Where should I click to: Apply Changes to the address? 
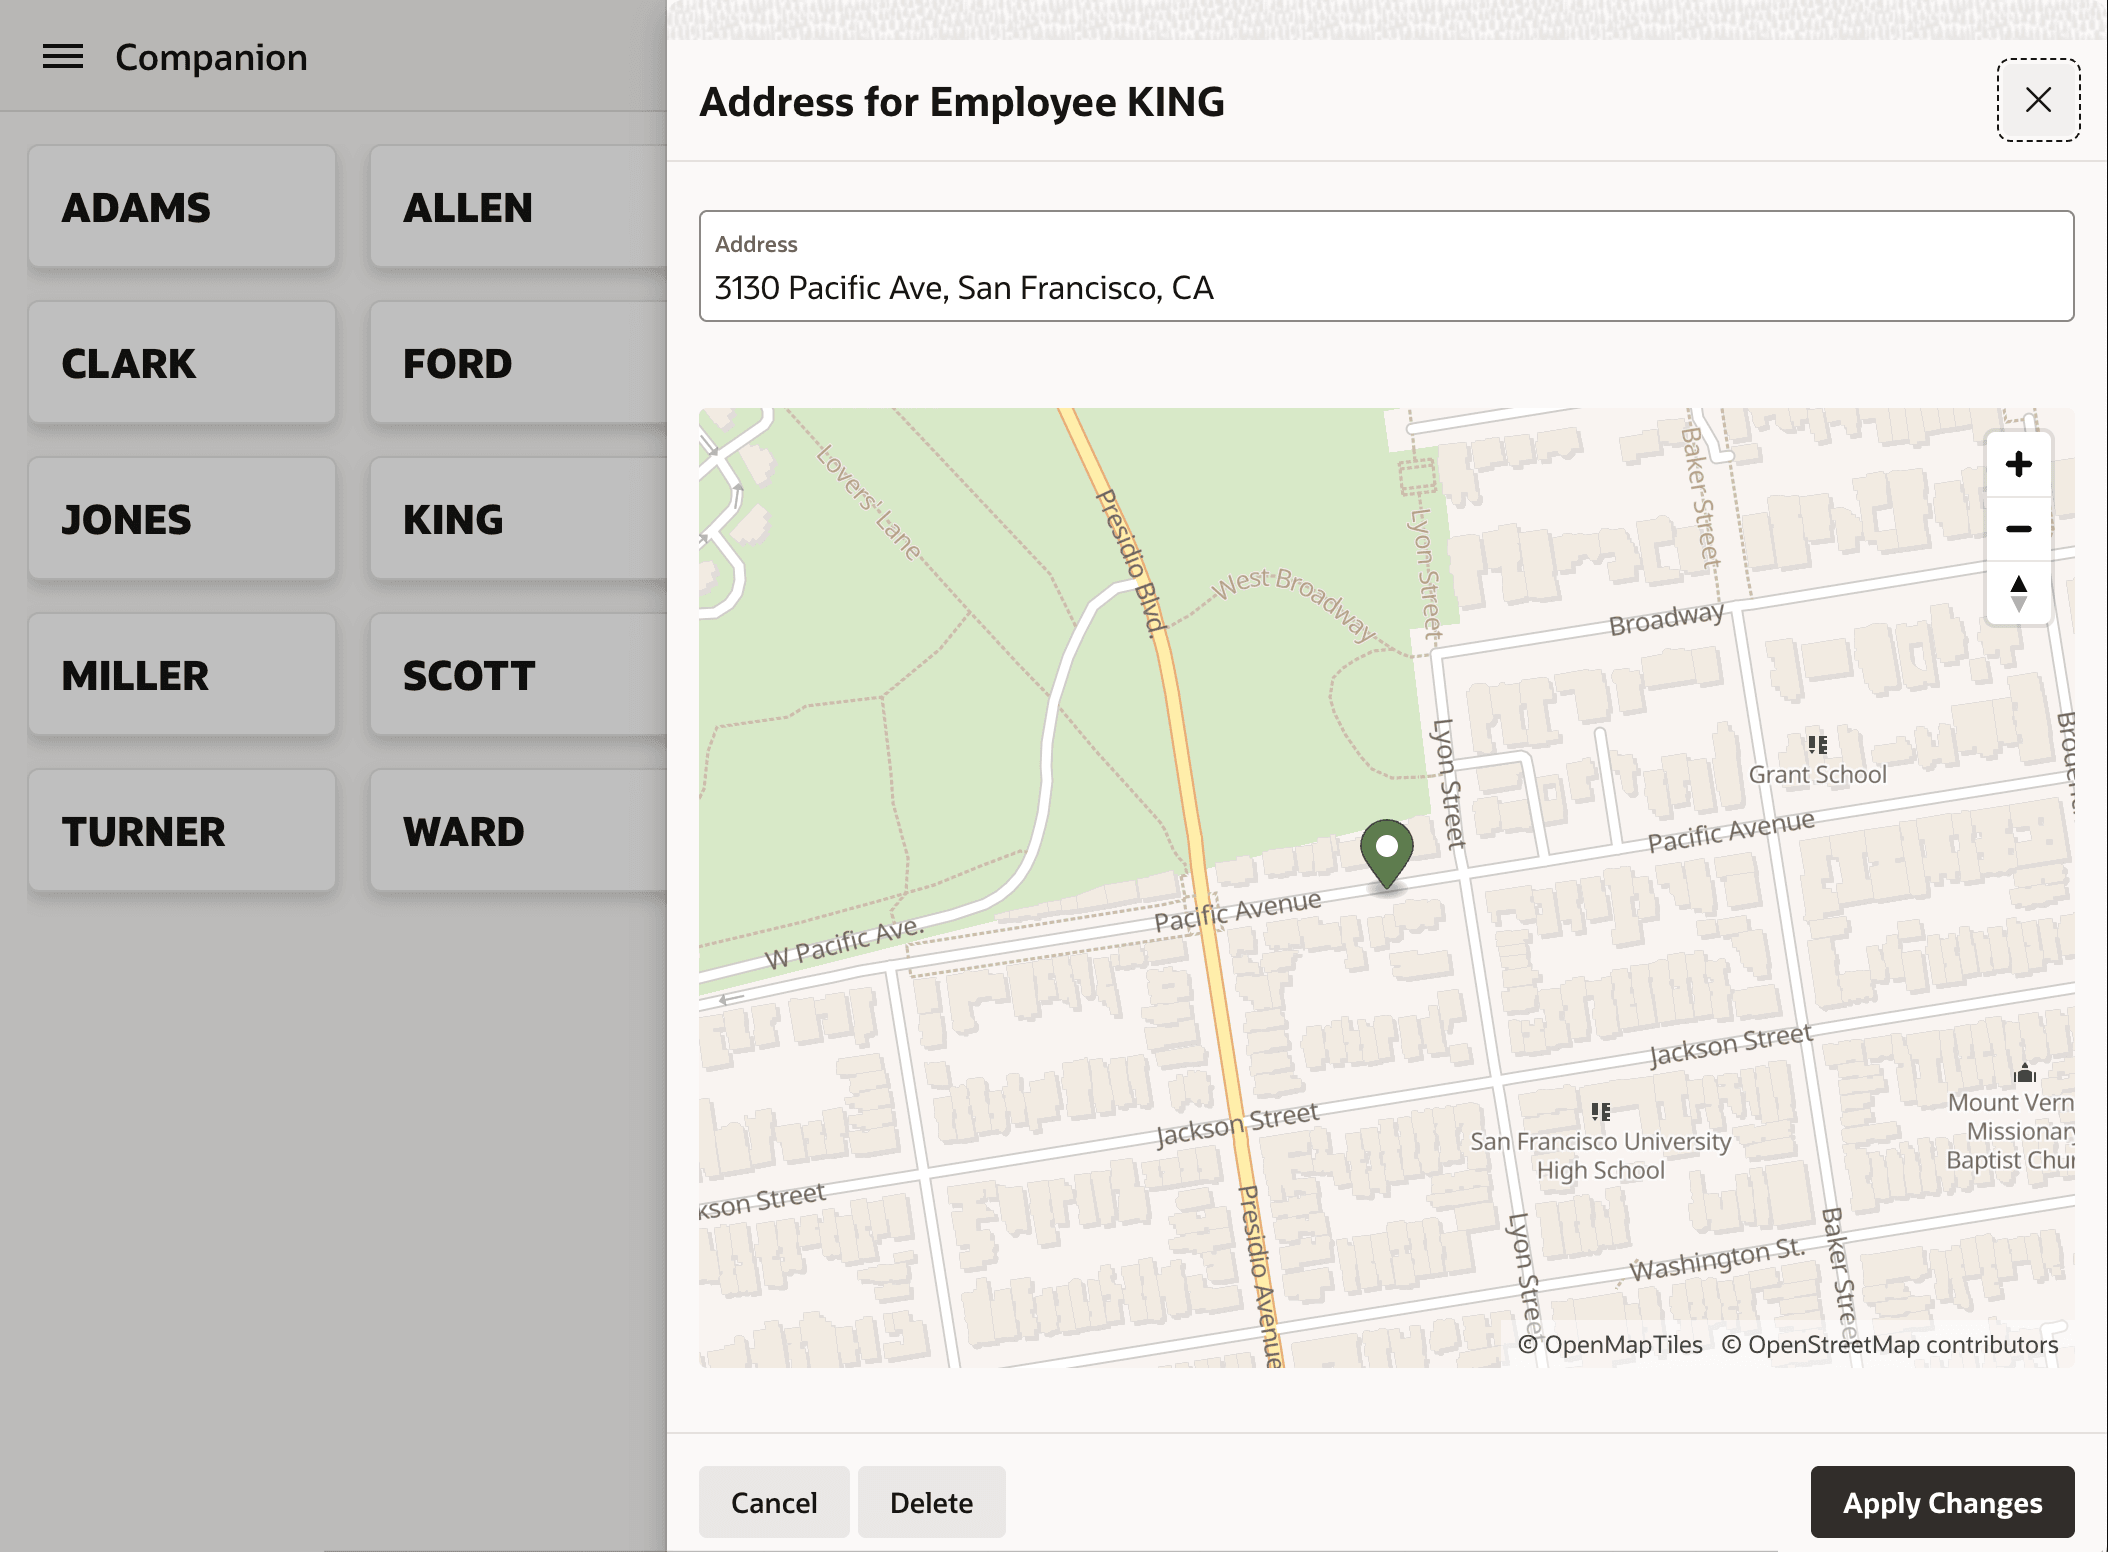pos(1942,1502)
